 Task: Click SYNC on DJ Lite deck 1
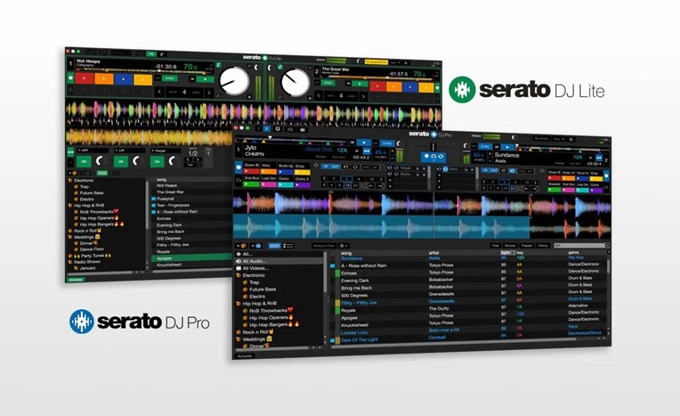(170, 79)
